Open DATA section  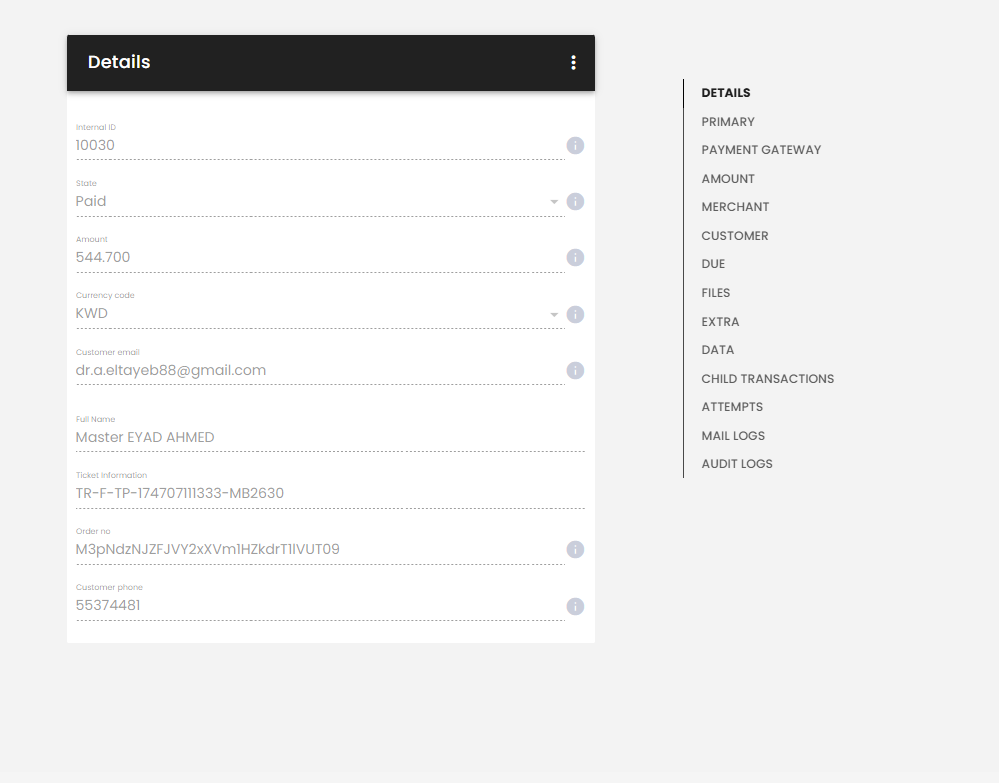click(717, 350)
